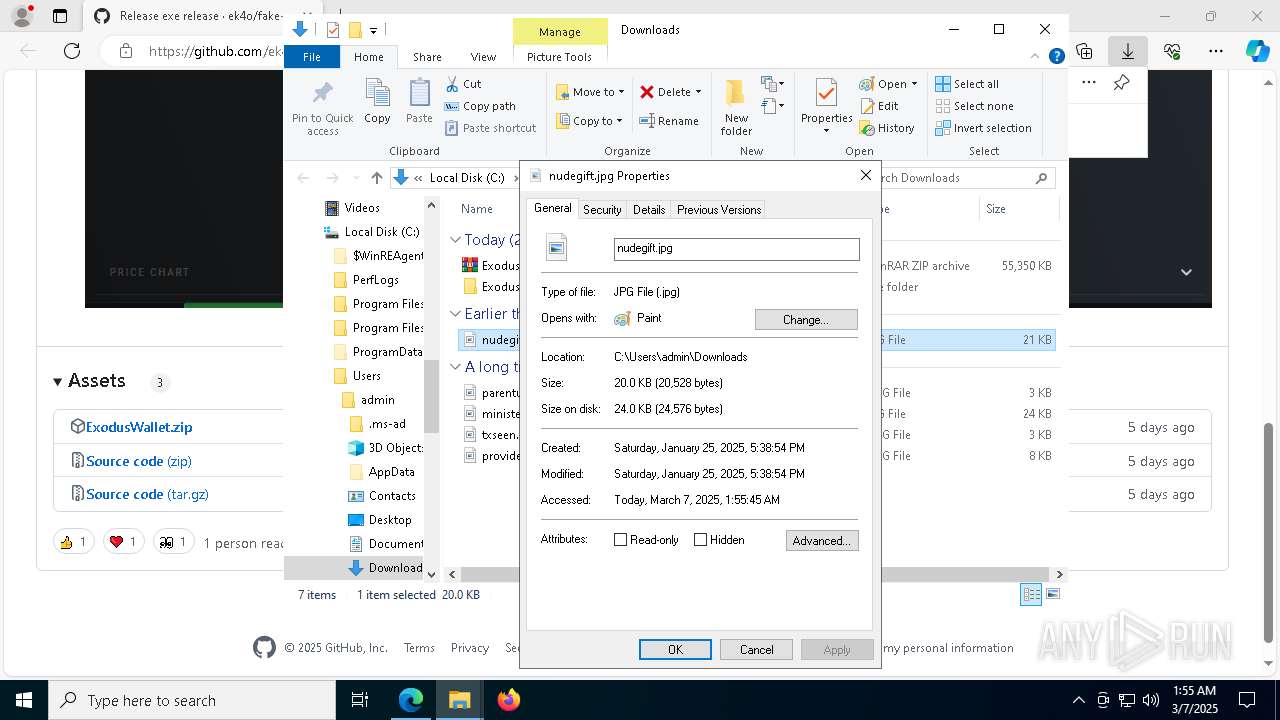Open the File menu in Explorer
Image resolution: width=1280 pixels, height=720 pixels.
tap(312, 57)
